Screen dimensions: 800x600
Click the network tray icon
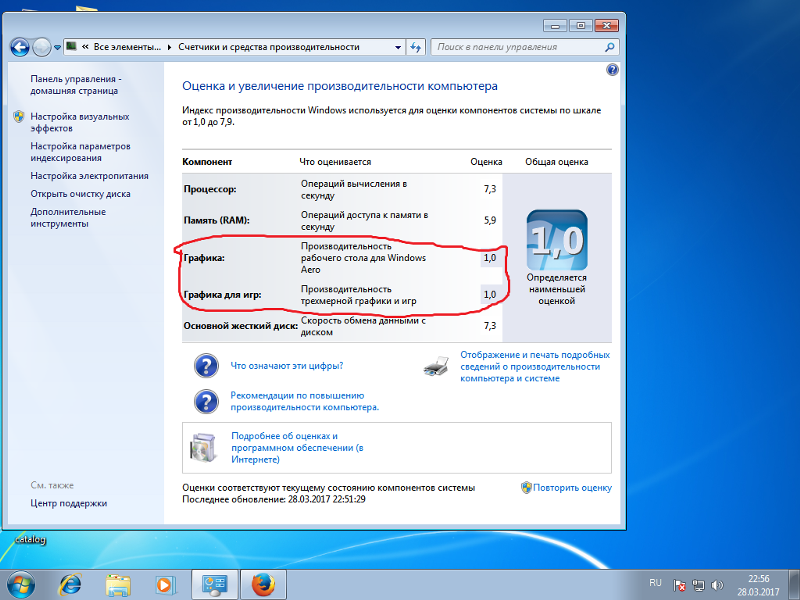(698, 585)
